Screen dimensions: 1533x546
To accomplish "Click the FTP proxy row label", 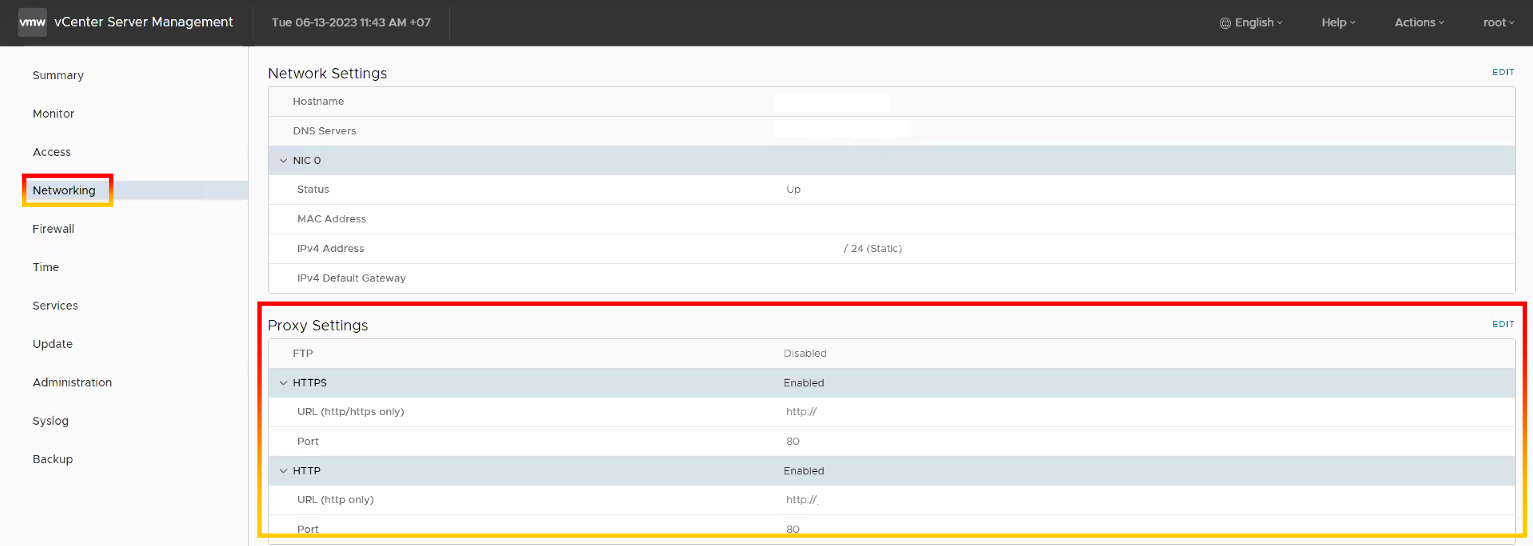I will tap(303, 354).
